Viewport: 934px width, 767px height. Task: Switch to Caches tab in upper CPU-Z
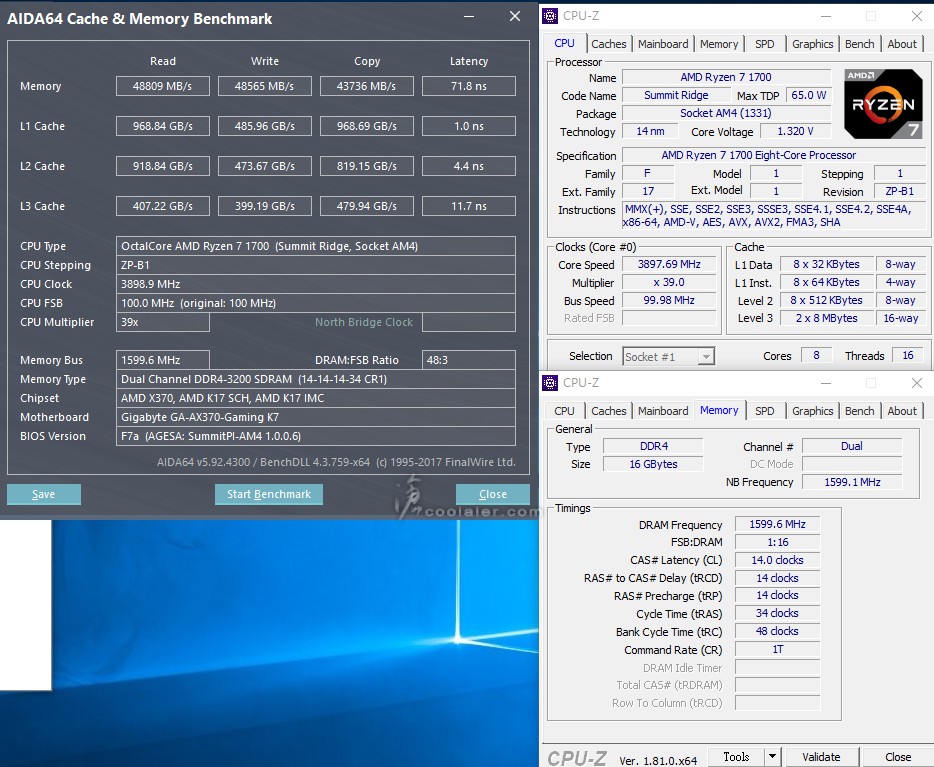click(x=609, y=44)
